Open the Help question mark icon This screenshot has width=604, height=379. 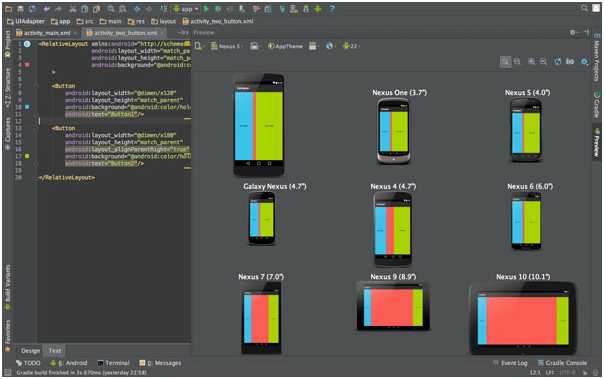point(332,8)
